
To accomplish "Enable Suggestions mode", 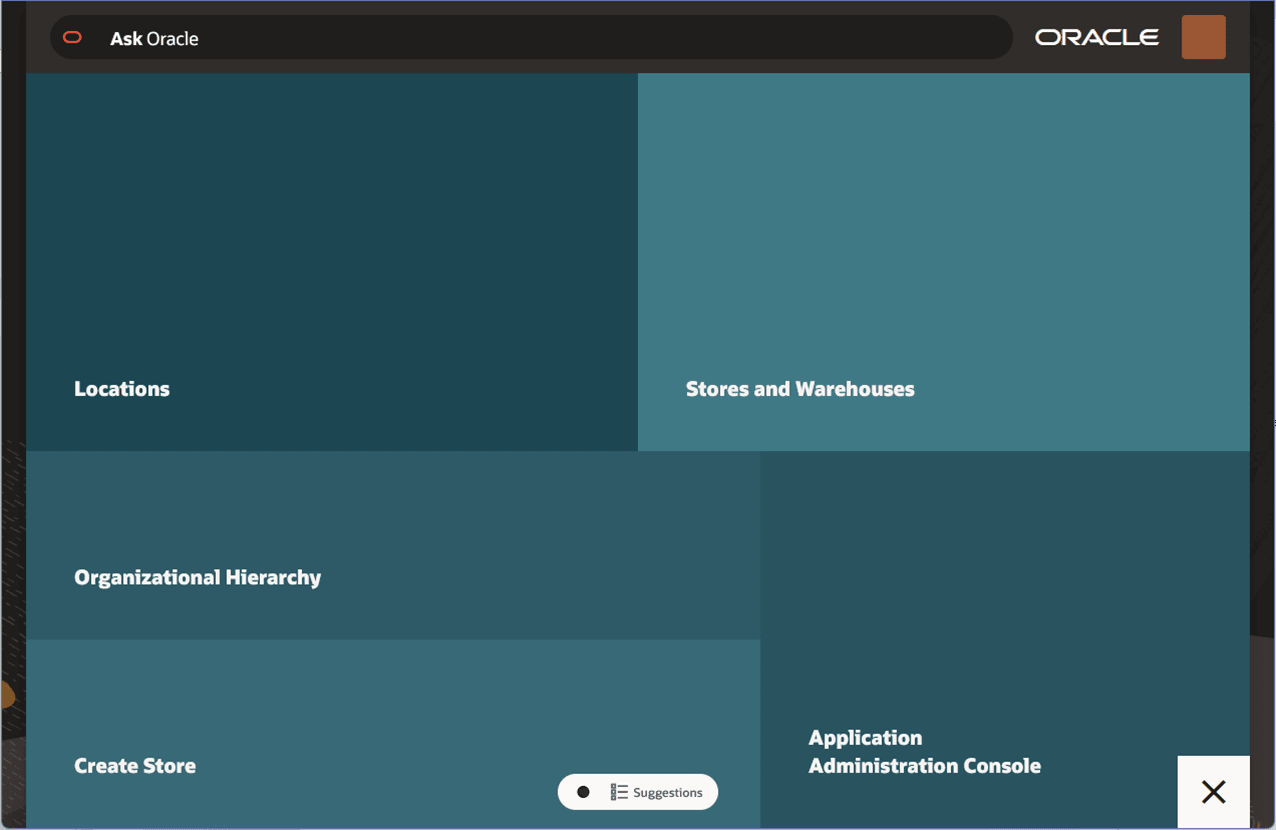I will 637,791.
